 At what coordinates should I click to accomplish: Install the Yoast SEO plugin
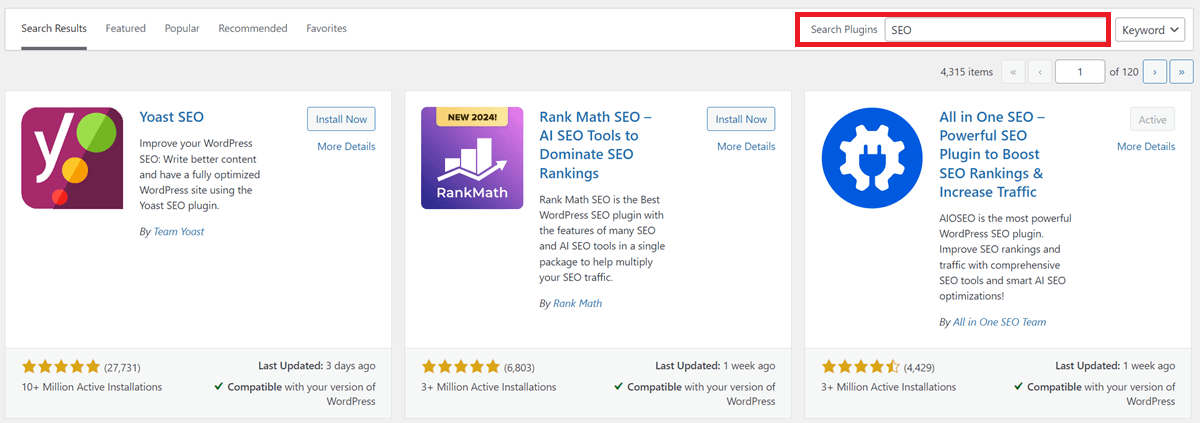[x=341, y=119]
